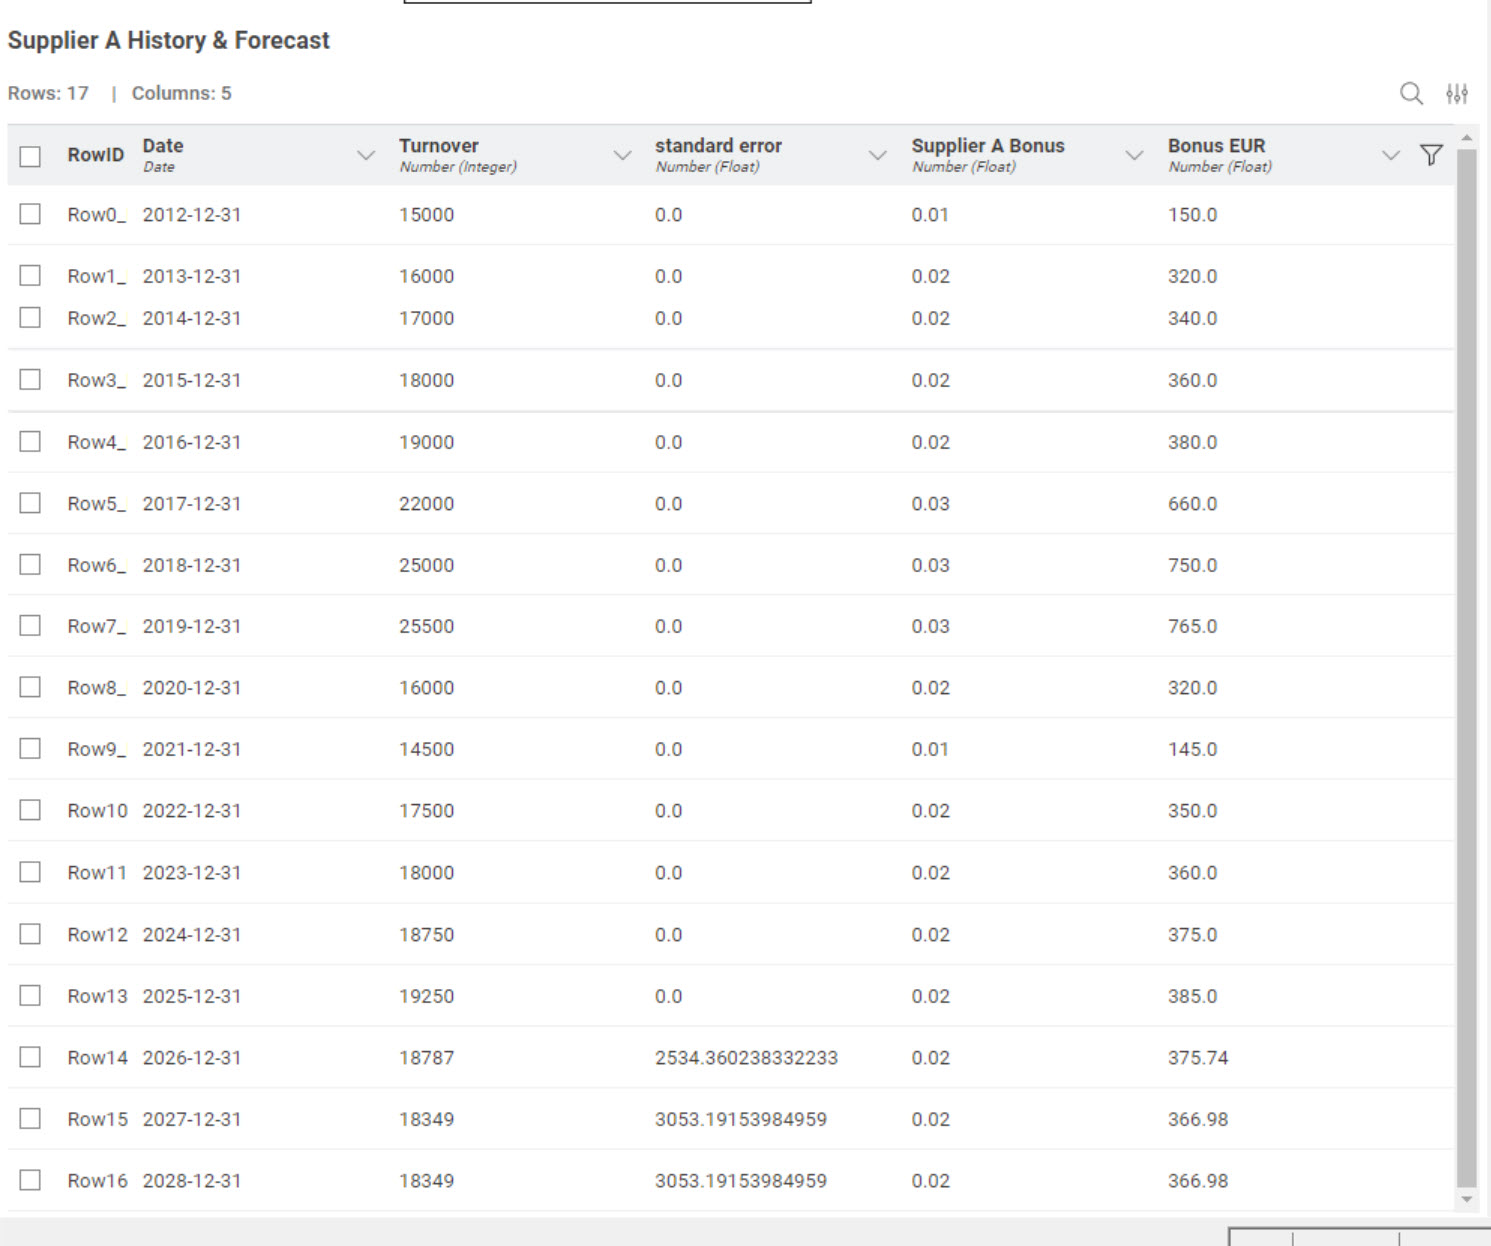1491x1246 pixels.
Task: Click the RowID column header
Action: click(95, 155)
